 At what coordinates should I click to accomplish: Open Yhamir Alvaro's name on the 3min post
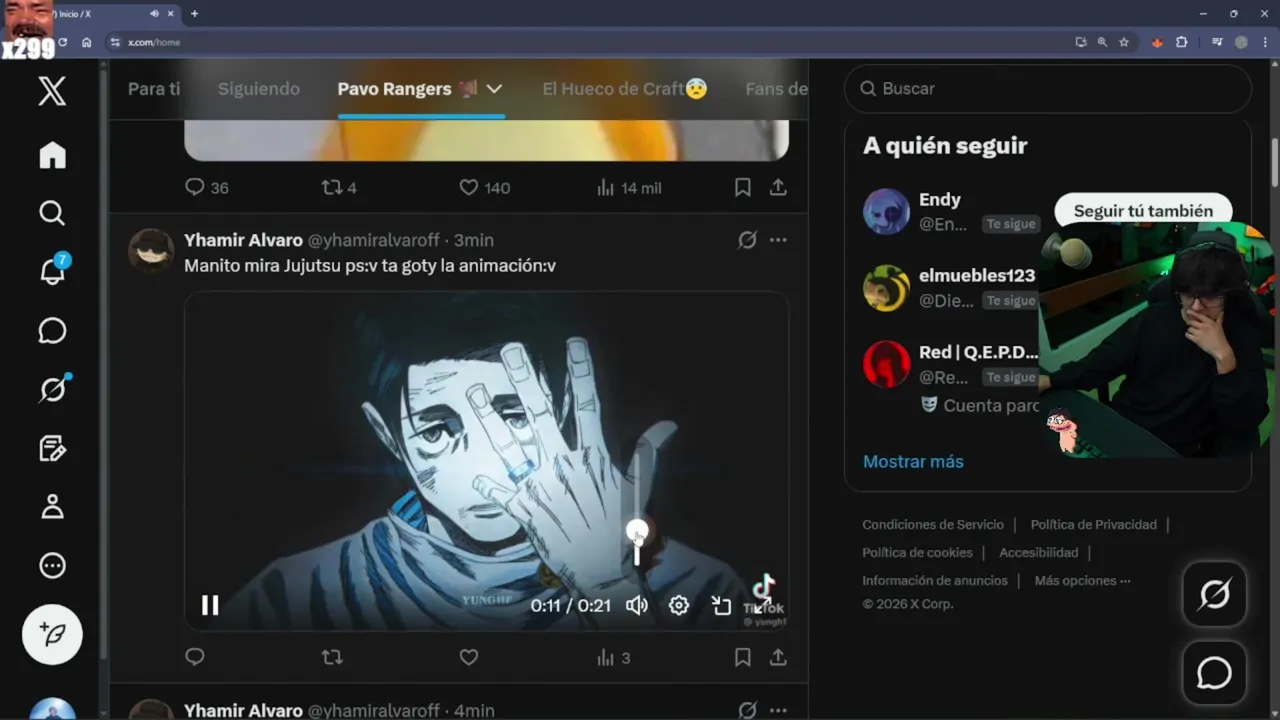243,240
